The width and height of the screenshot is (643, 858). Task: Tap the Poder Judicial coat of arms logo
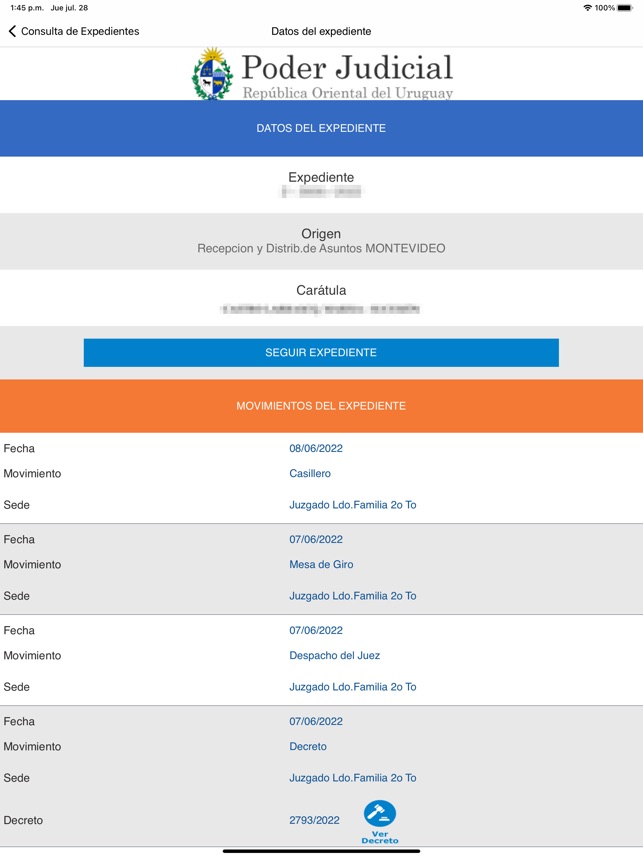tap(213, 71)
